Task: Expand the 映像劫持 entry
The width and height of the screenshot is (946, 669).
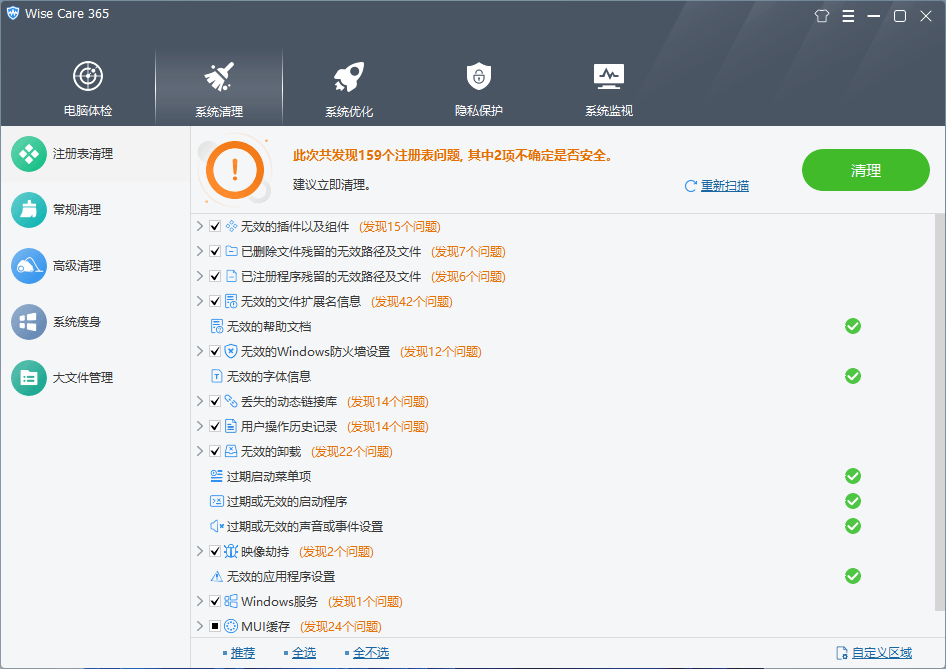Action: [x=199, y=551]
